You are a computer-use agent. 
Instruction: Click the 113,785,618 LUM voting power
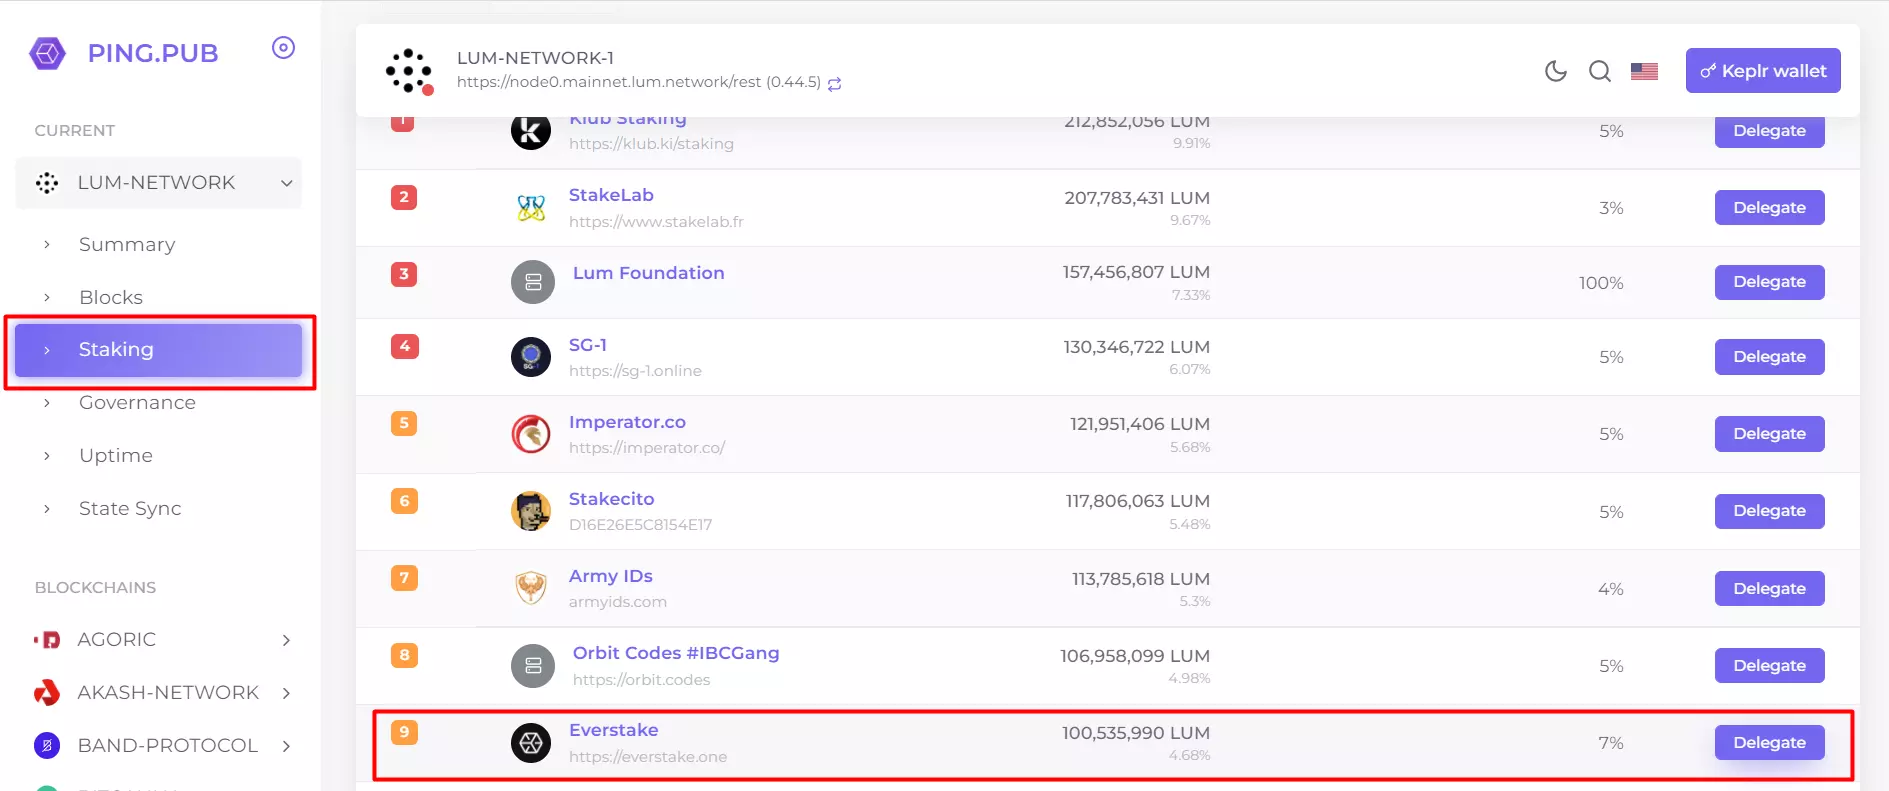(x=1141, y=579)
